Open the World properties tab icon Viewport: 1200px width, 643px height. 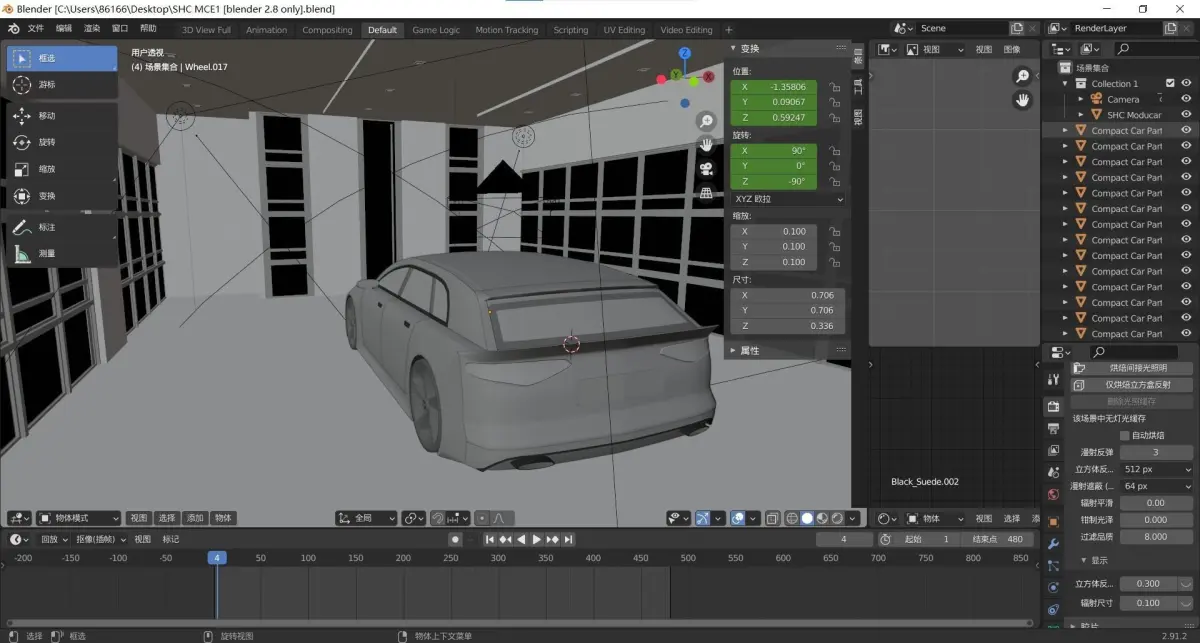(1053, 495)
